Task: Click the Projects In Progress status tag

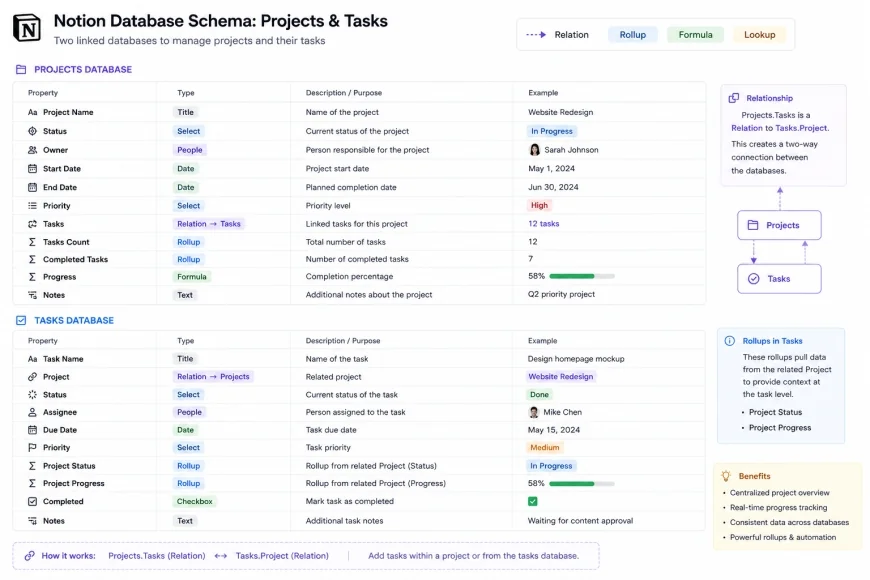Action: coord(552,131)
